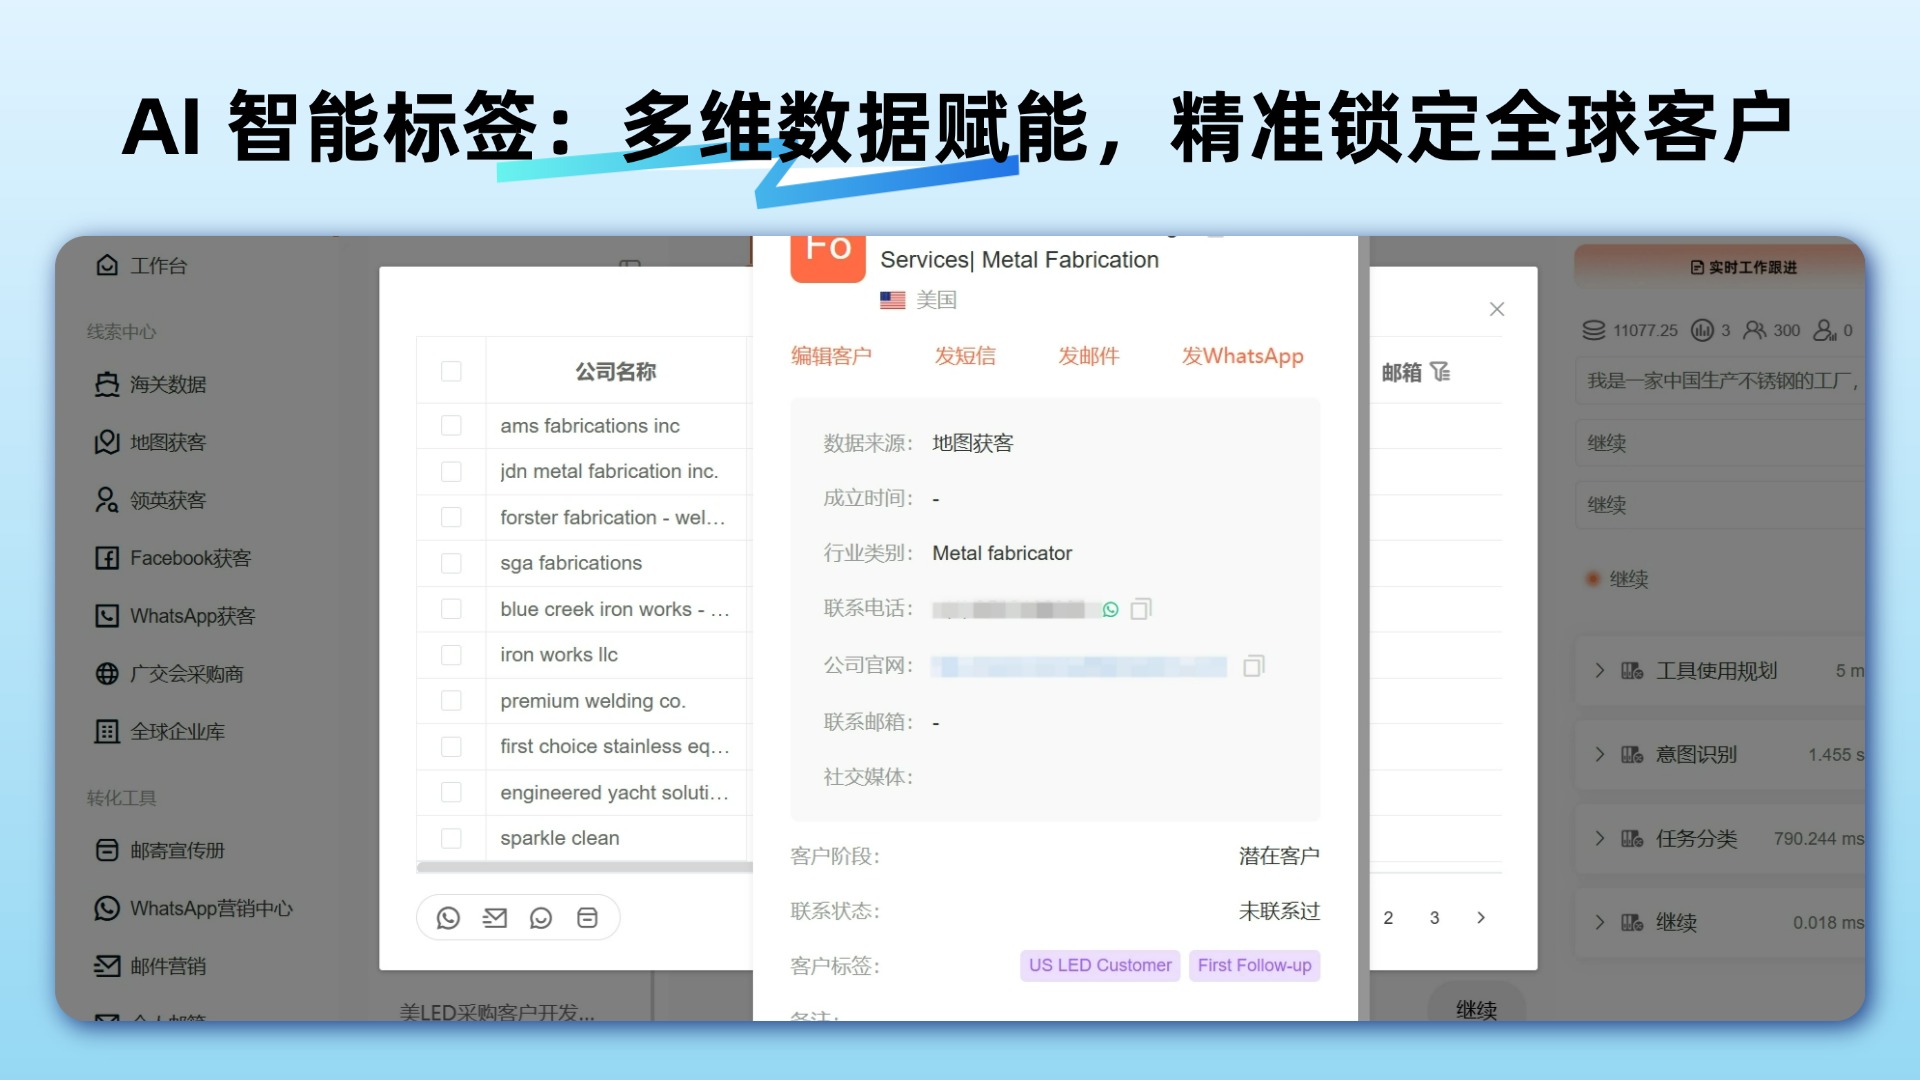Check the sga fabrications row
The width and height of the screenshot is (1920, 1080).
coord(451,563)
